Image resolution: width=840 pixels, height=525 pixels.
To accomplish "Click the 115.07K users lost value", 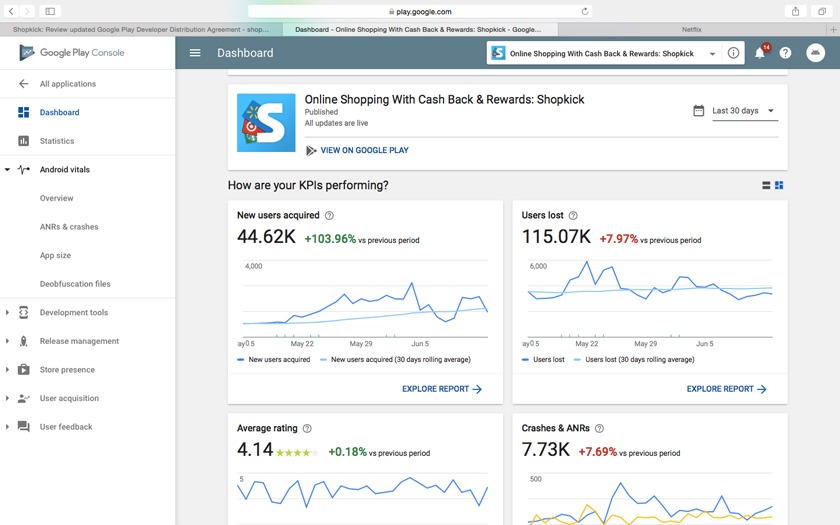I will [x=556, y=237].
